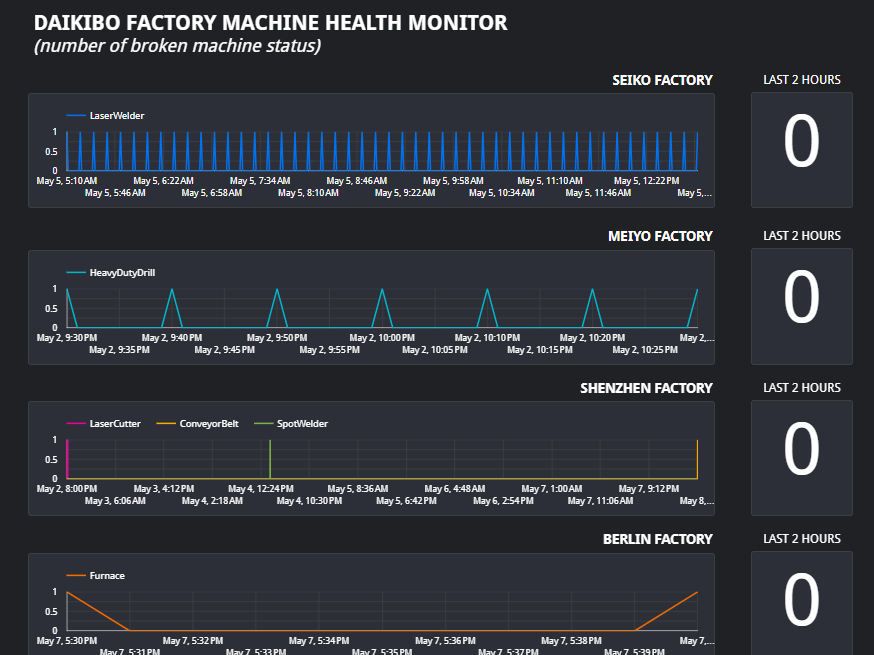Open the BERLIN FACTORY panel title
This screenshot has width=874, height=655.
click(657, 539)
